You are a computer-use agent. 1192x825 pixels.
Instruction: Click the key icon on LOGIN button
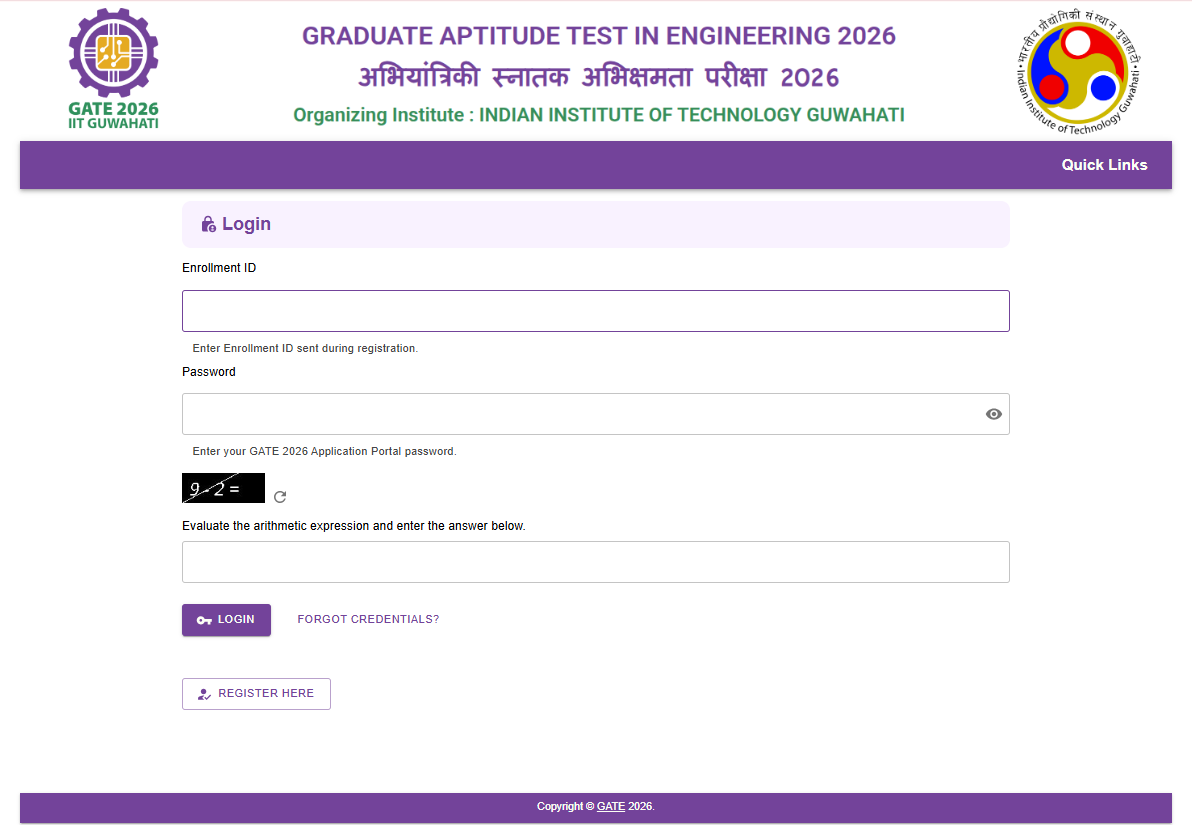tap(204, 620)
